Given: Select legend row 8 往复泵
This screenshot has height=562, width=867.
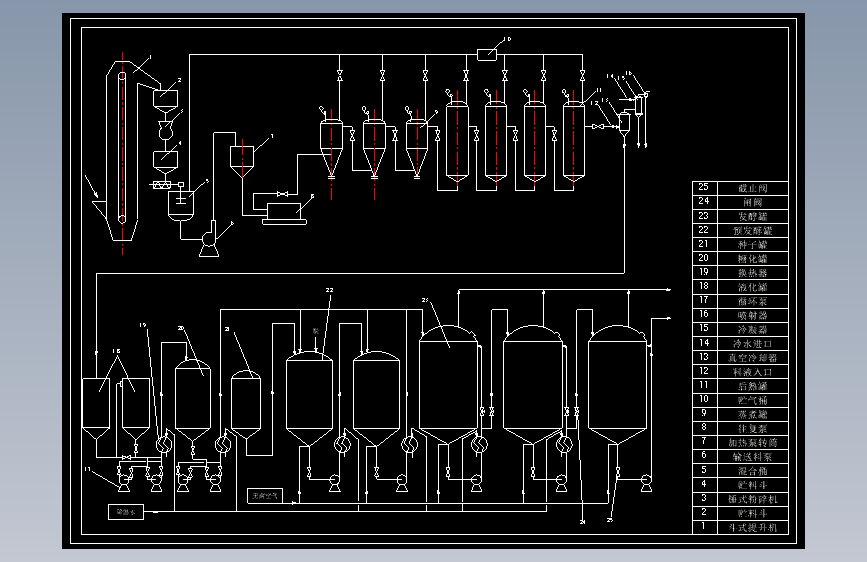Looking at the screenshot, I should [740, 429].
